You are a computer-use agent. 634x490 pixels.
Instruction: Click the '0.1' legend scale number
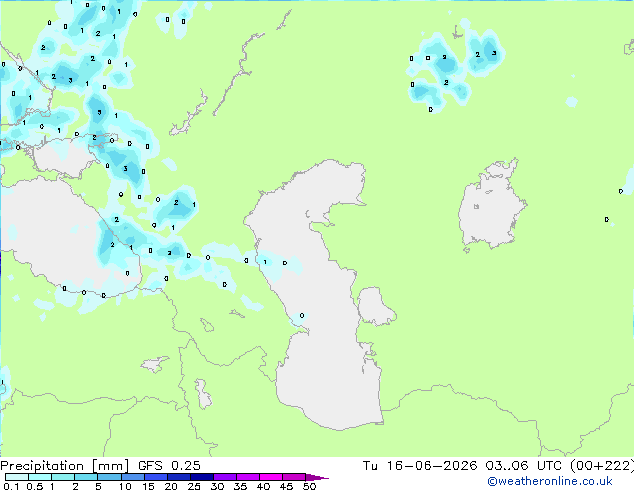(x=11, y=486)
